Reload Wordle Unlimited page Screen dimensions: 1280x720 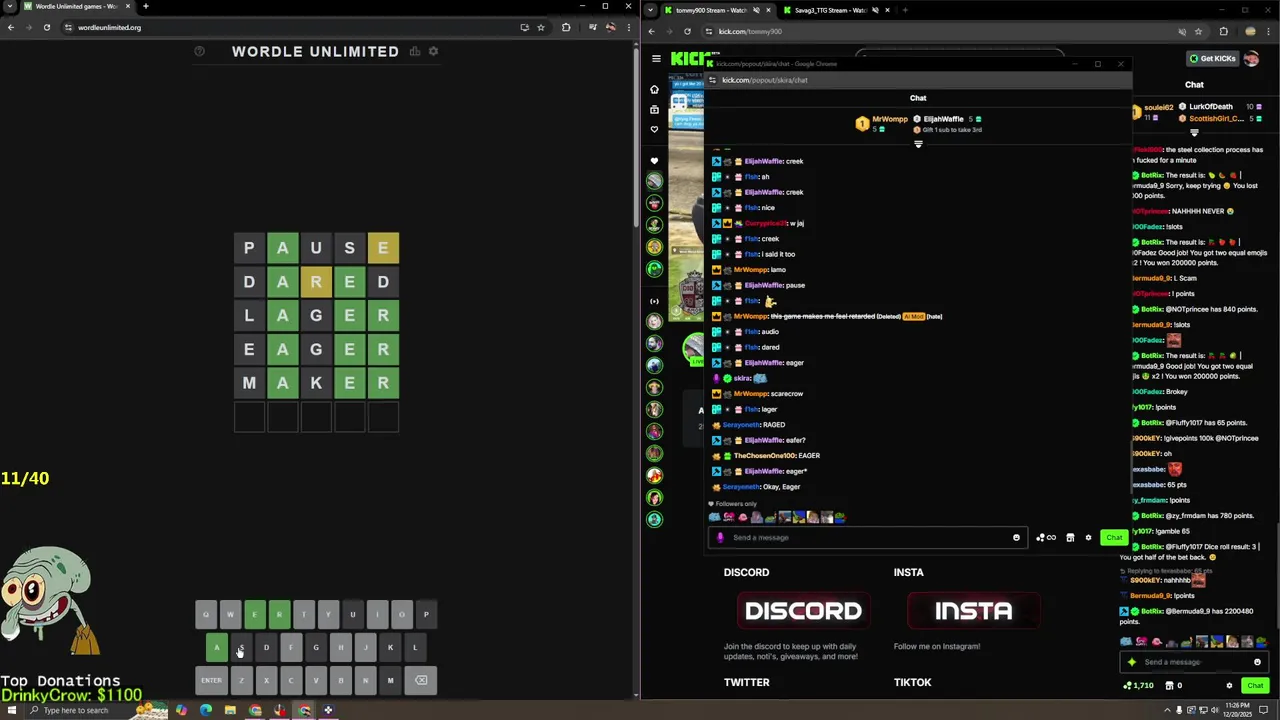(46, 27)
